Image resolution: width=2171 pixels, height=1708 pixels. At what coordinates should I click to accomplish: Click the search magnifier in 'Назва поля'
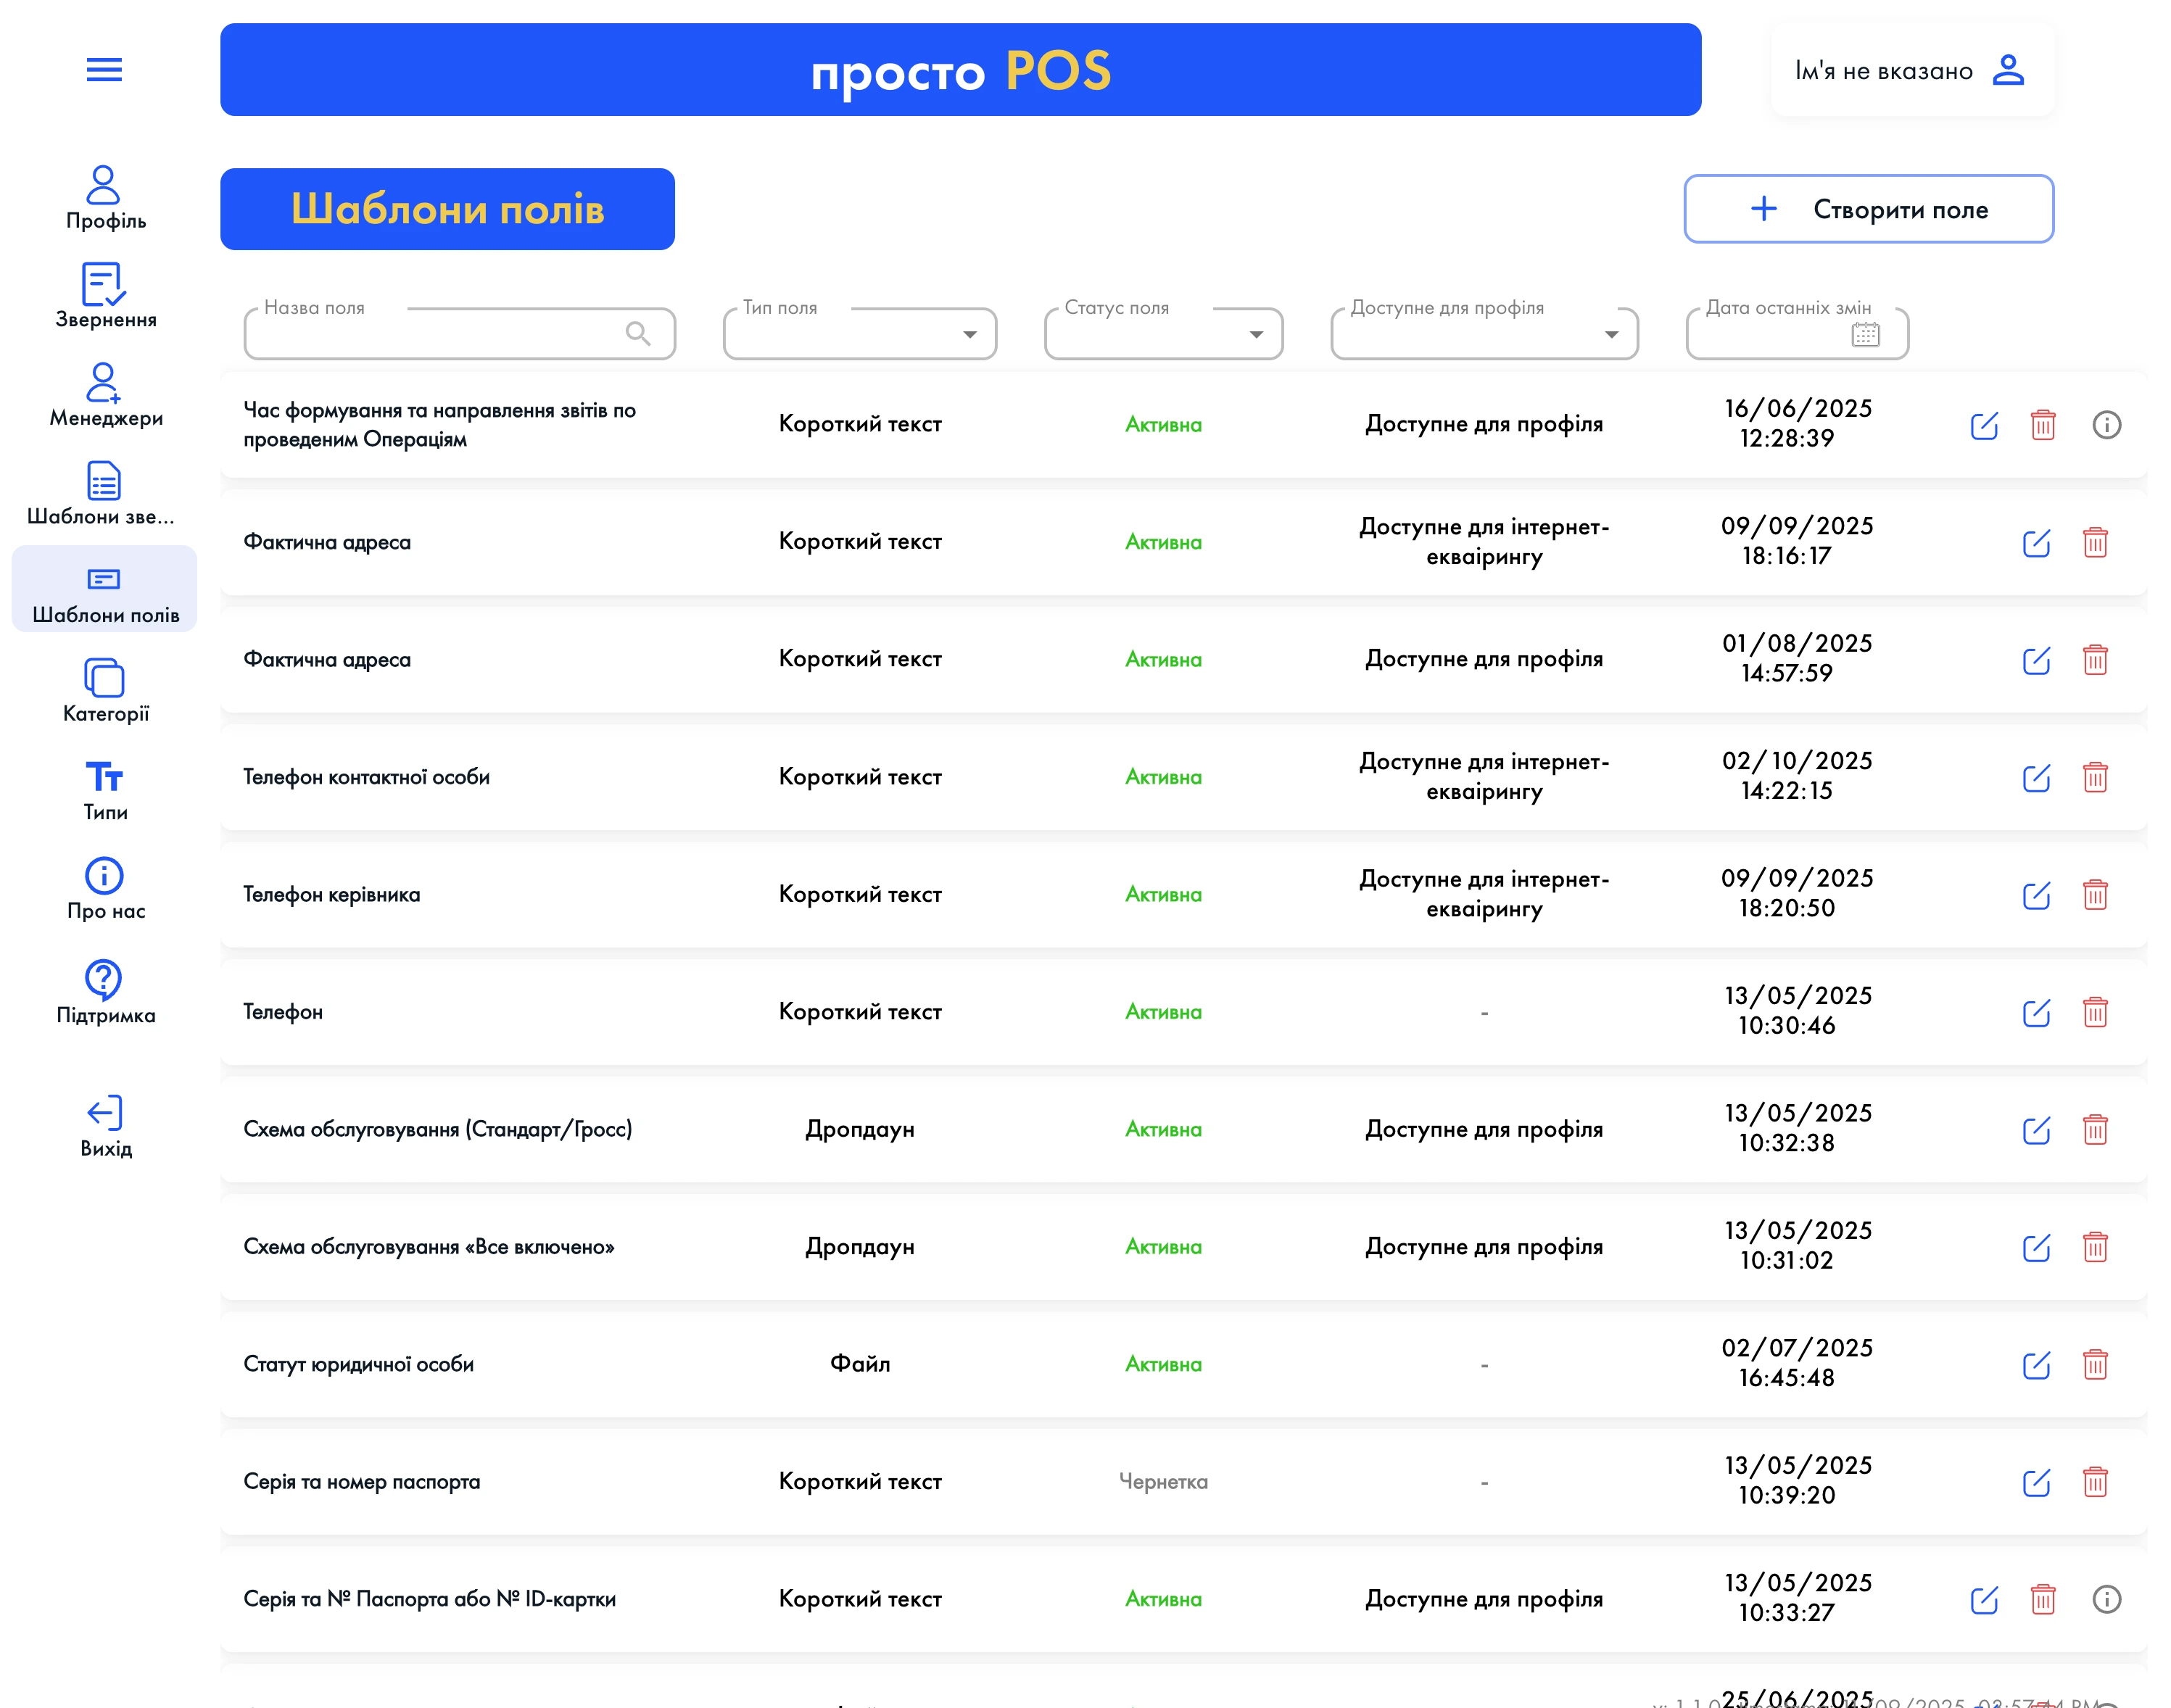(637, 333)
